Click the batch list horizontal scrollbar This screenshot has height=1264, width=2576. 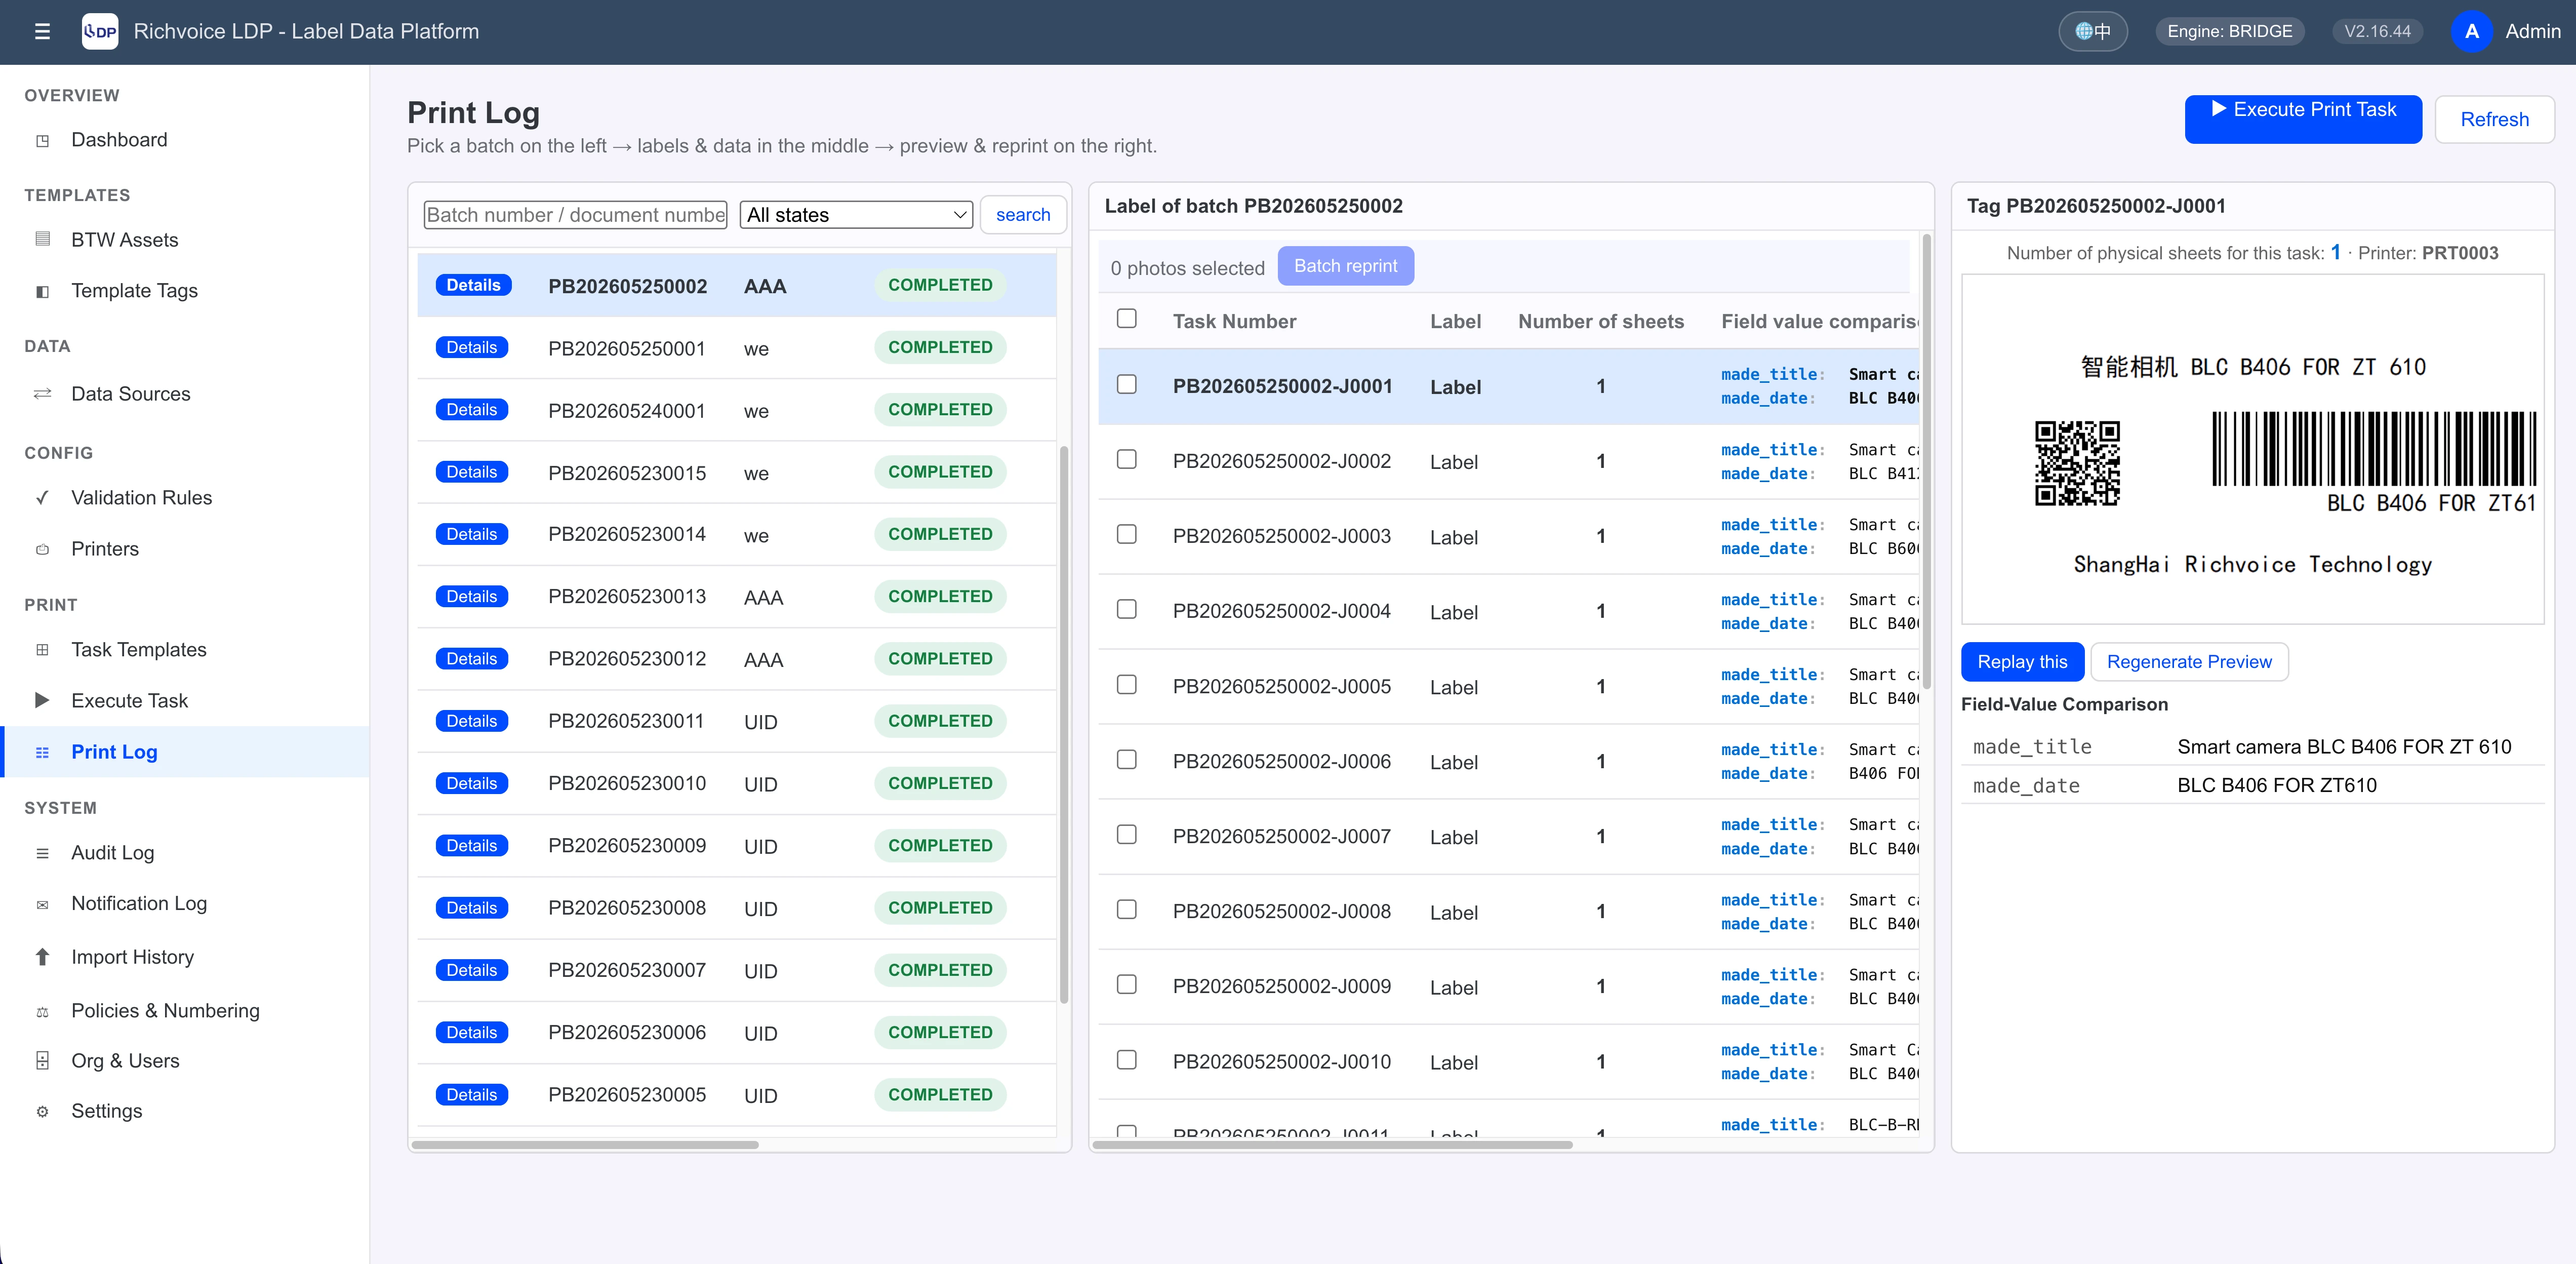[585, 1144]
